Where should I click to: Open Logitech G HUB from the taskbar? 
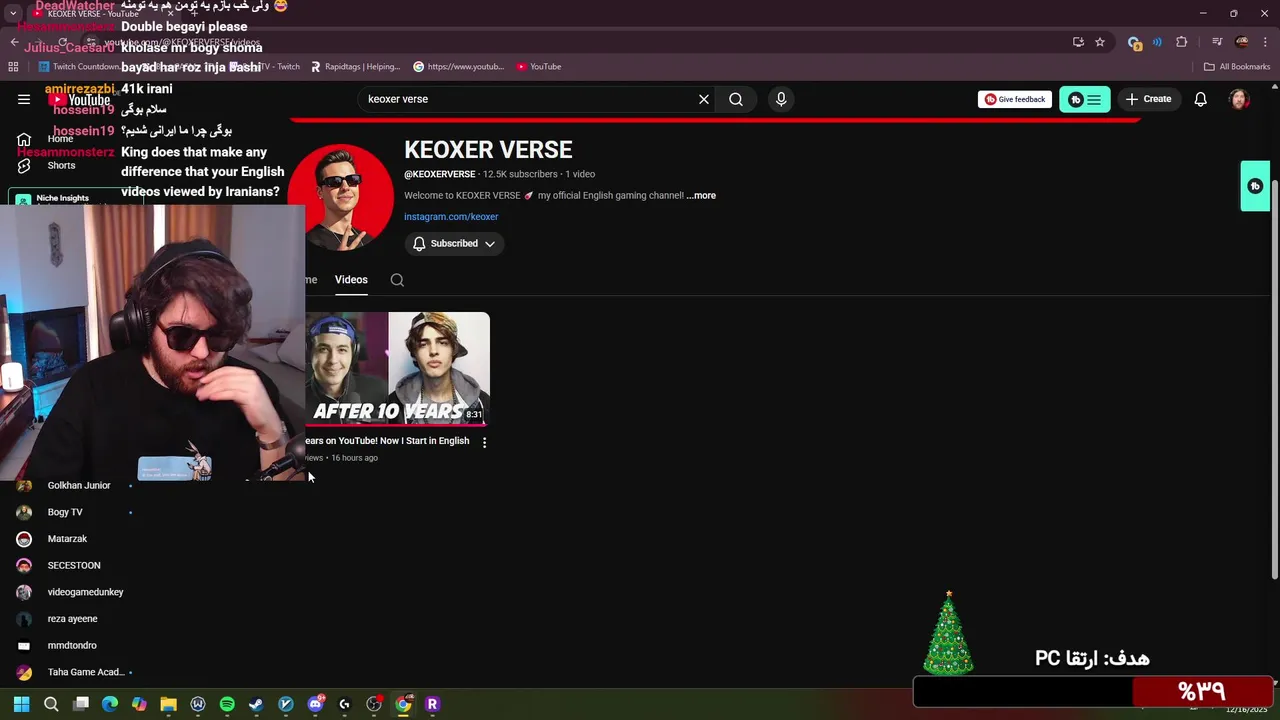click(345, 704)
